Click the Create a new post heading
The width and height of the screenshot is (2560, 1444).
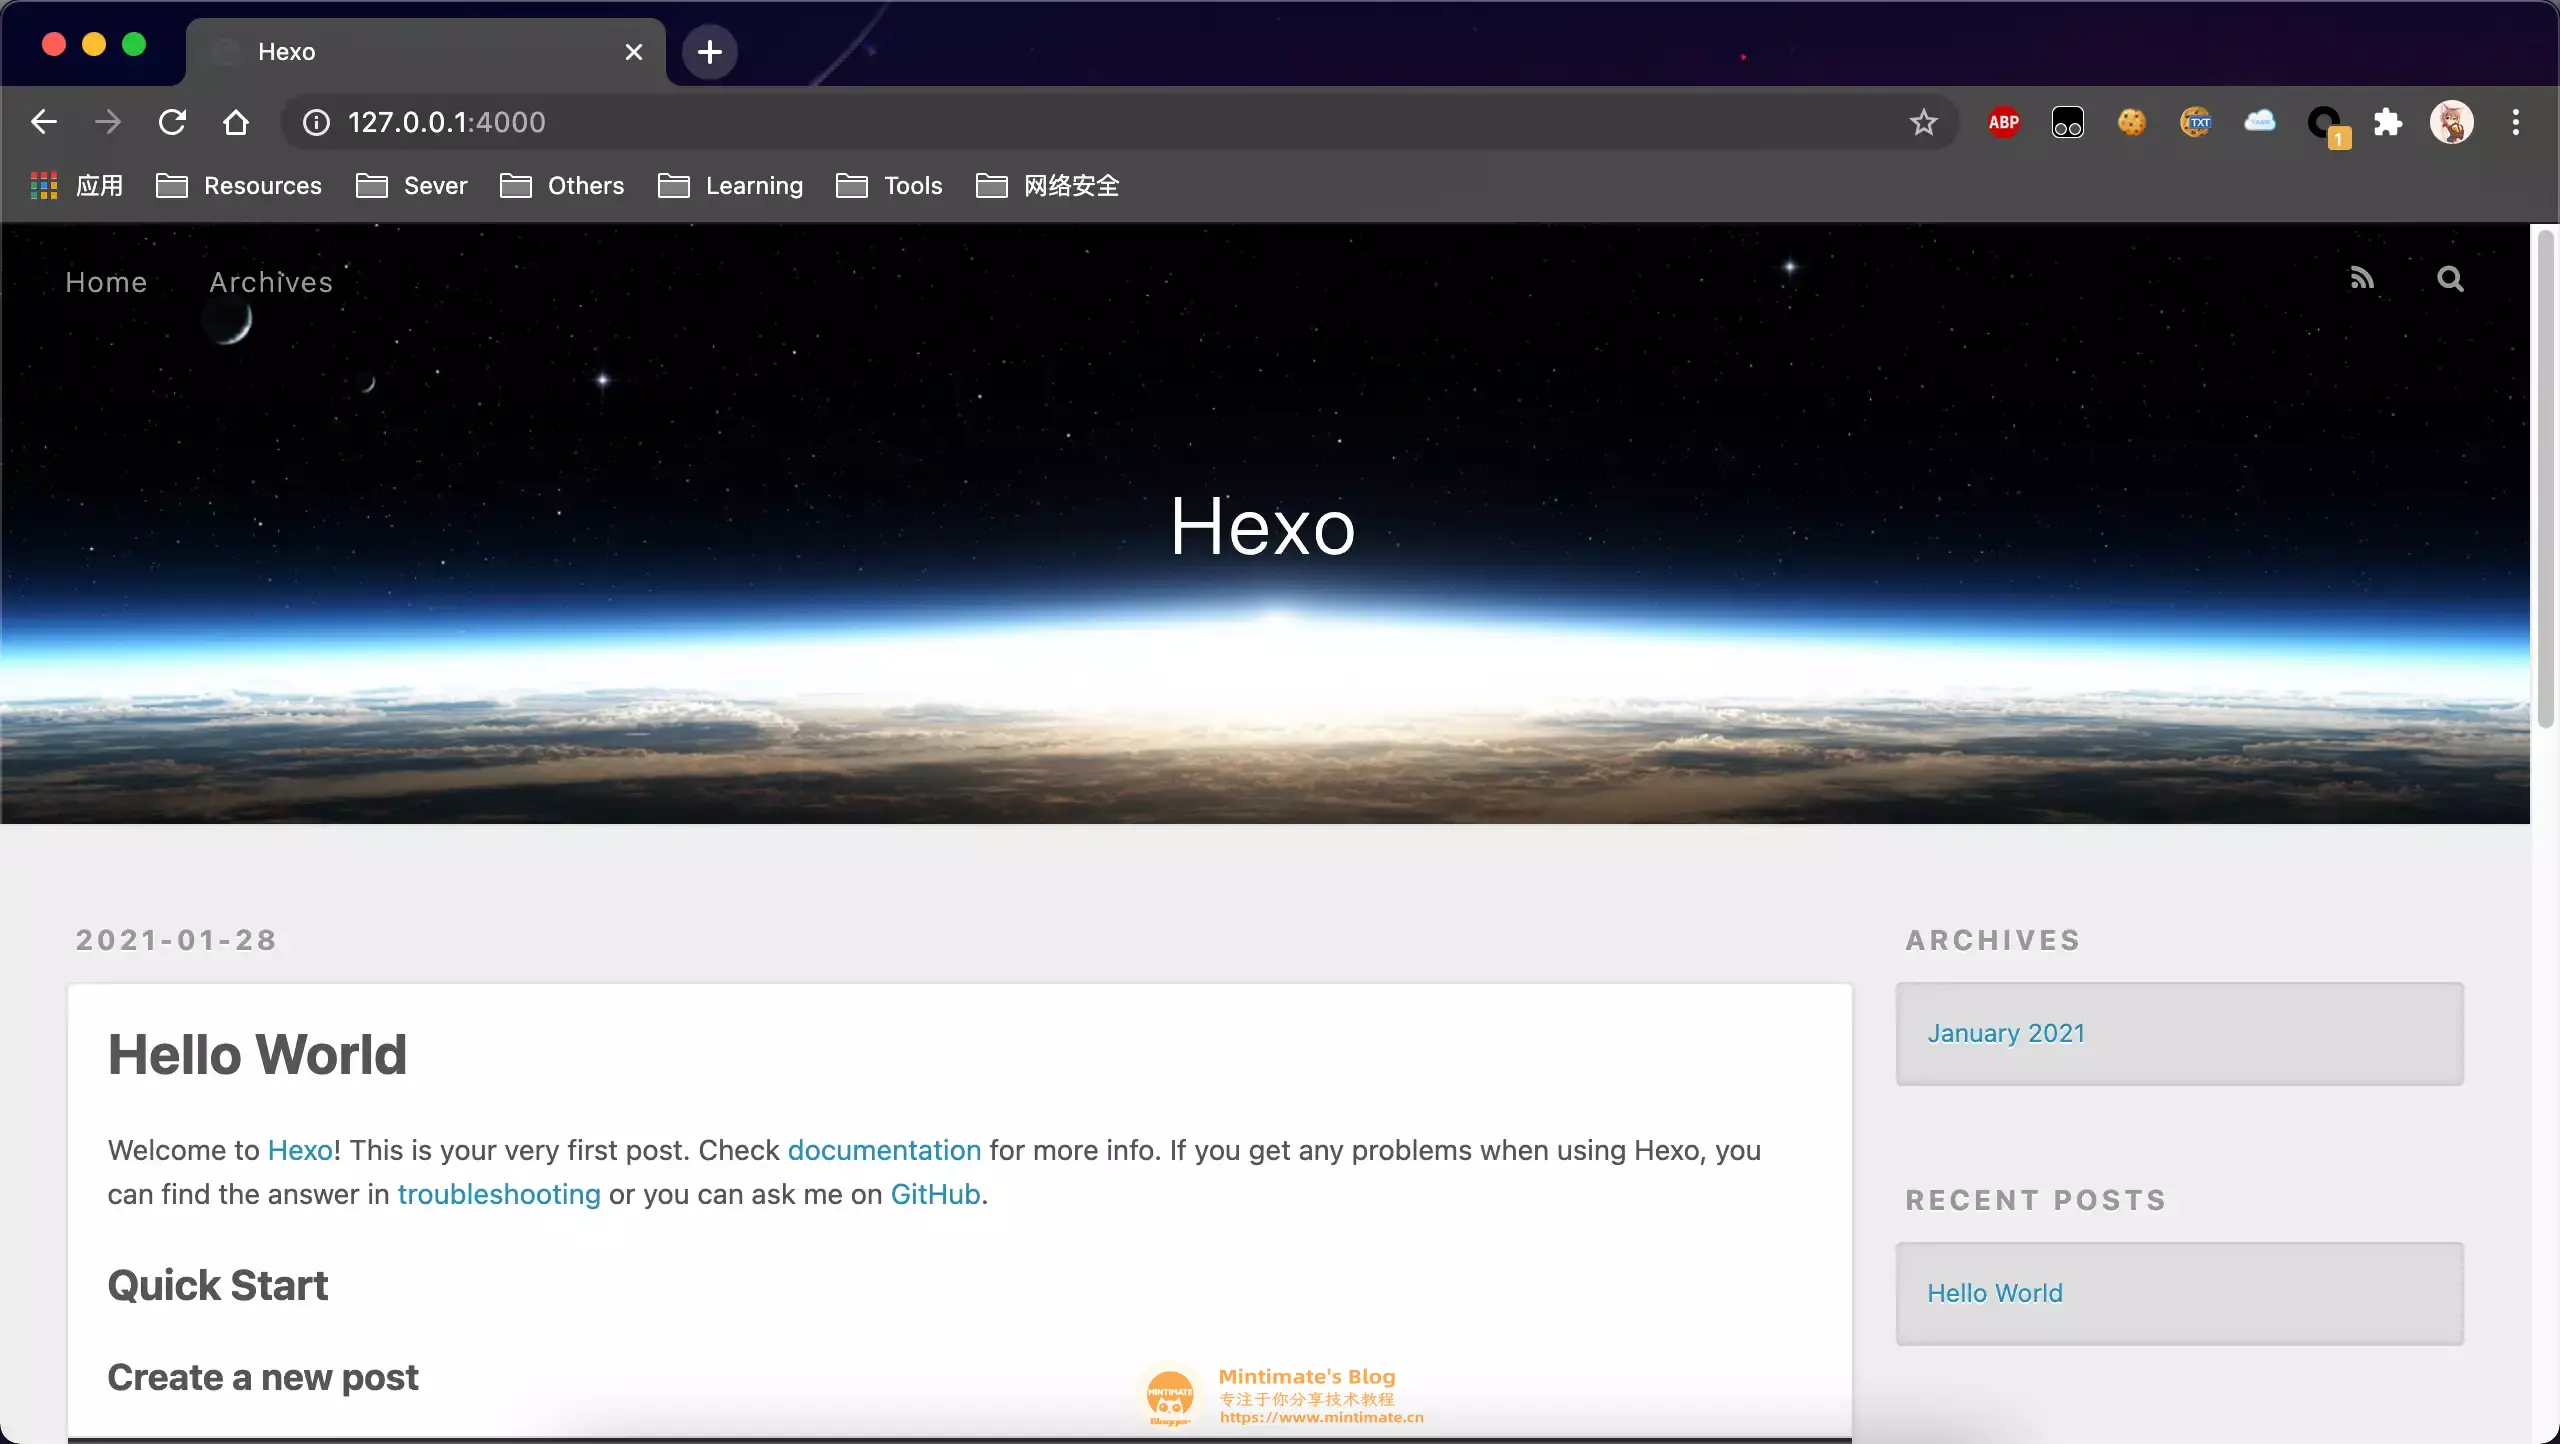pos(262,1377)
